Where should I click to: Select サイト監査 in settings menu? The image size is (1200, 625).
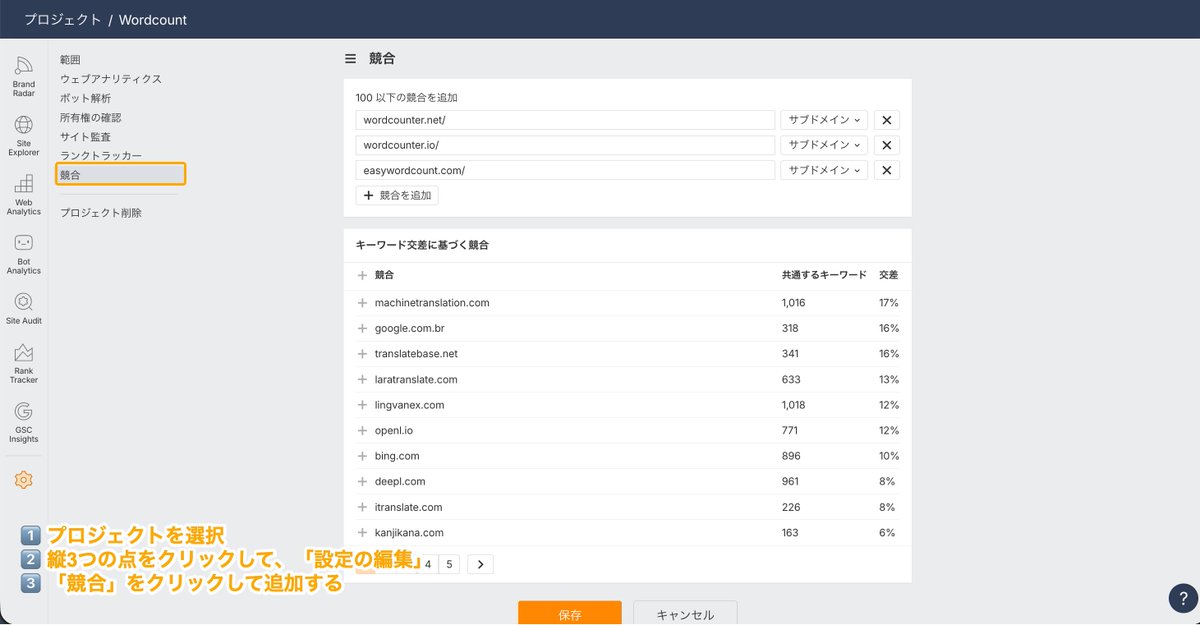85,137
